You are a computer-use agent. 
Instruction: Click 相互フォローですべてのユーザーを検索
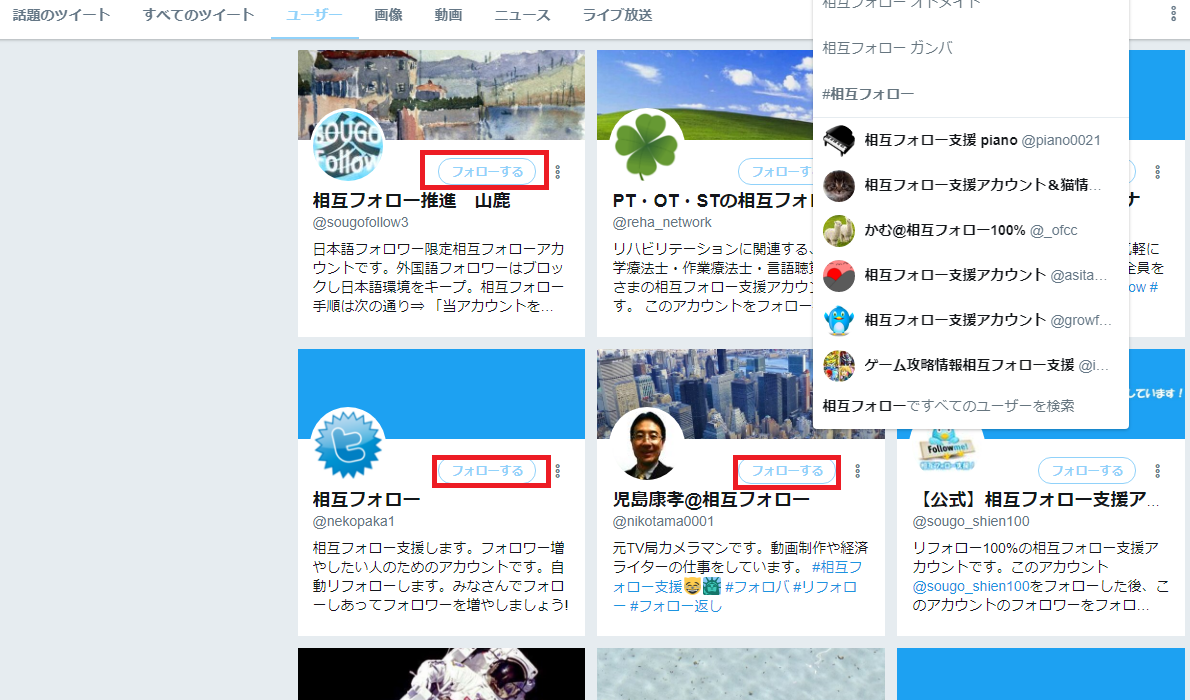pos(948,406)
